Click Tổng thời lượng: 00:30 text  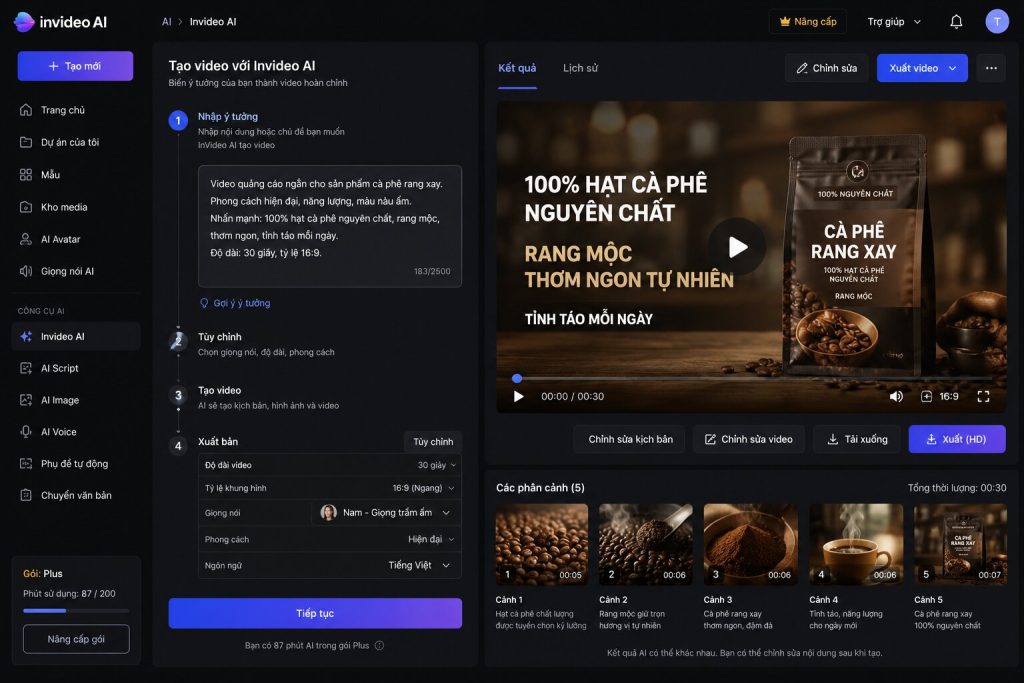pyautogui.click(x=957, y=488)
